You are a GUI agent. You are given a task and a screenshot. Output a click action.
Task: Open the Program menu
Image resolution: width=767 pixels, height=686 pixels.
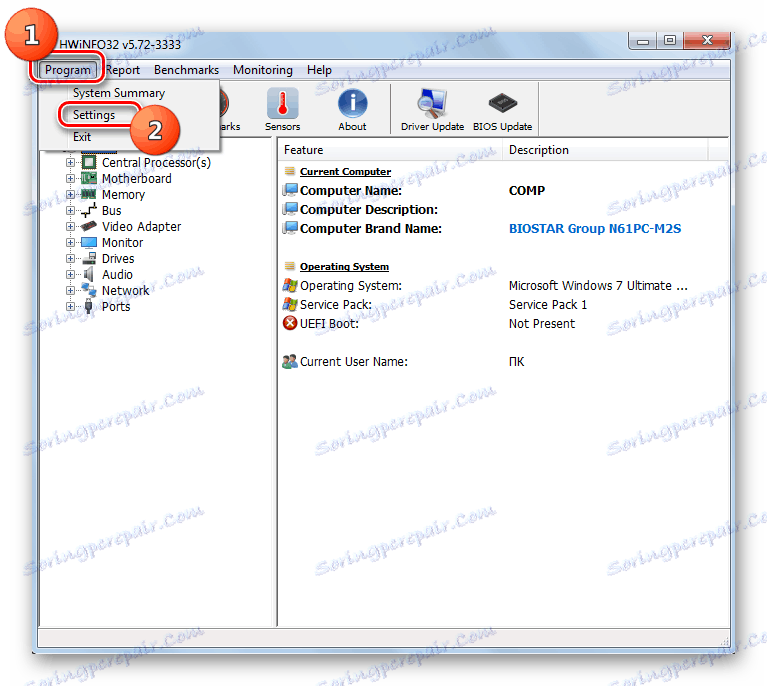(x=68, y=70)
